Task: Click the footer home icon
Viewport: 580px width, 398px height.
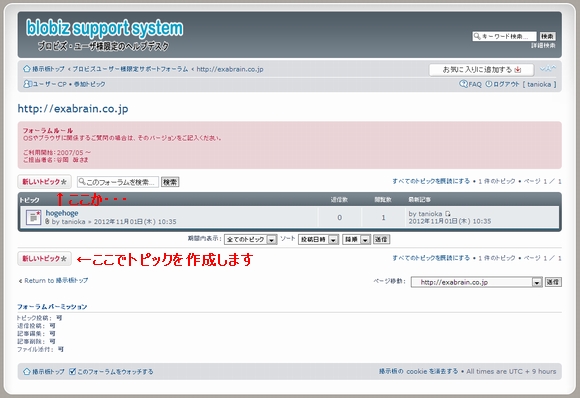Action: point(27,371)
